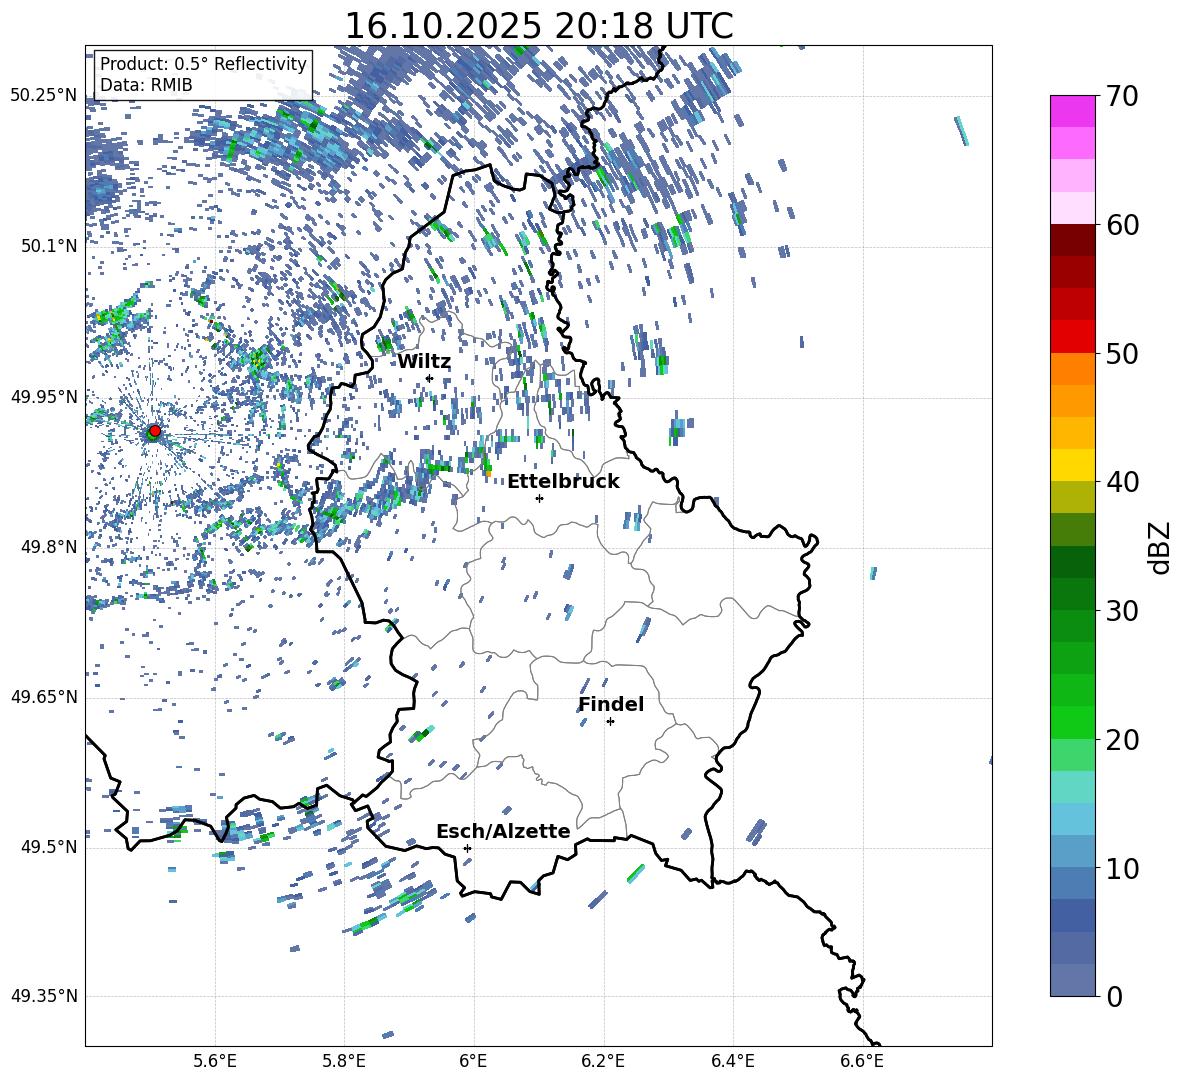Click the Esch/Alzette city label
The height and width of the screenshot is (1081, 1184).
[503, 831]
